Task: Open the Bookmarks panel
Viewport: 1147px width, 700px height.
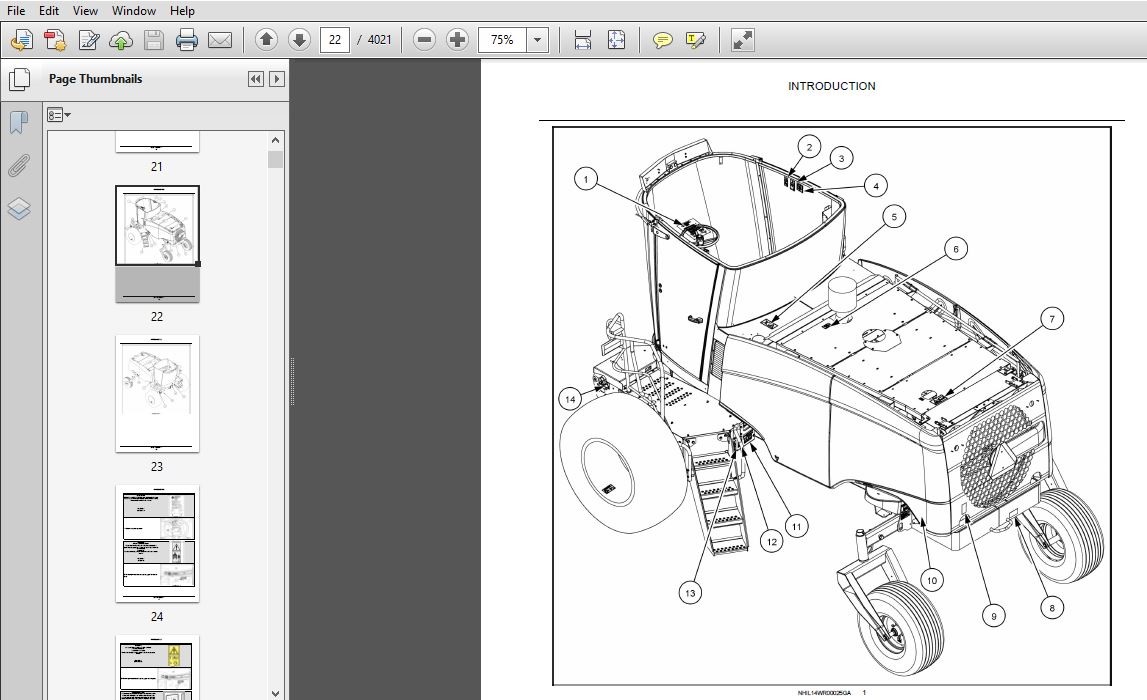Action: (19, 121)
